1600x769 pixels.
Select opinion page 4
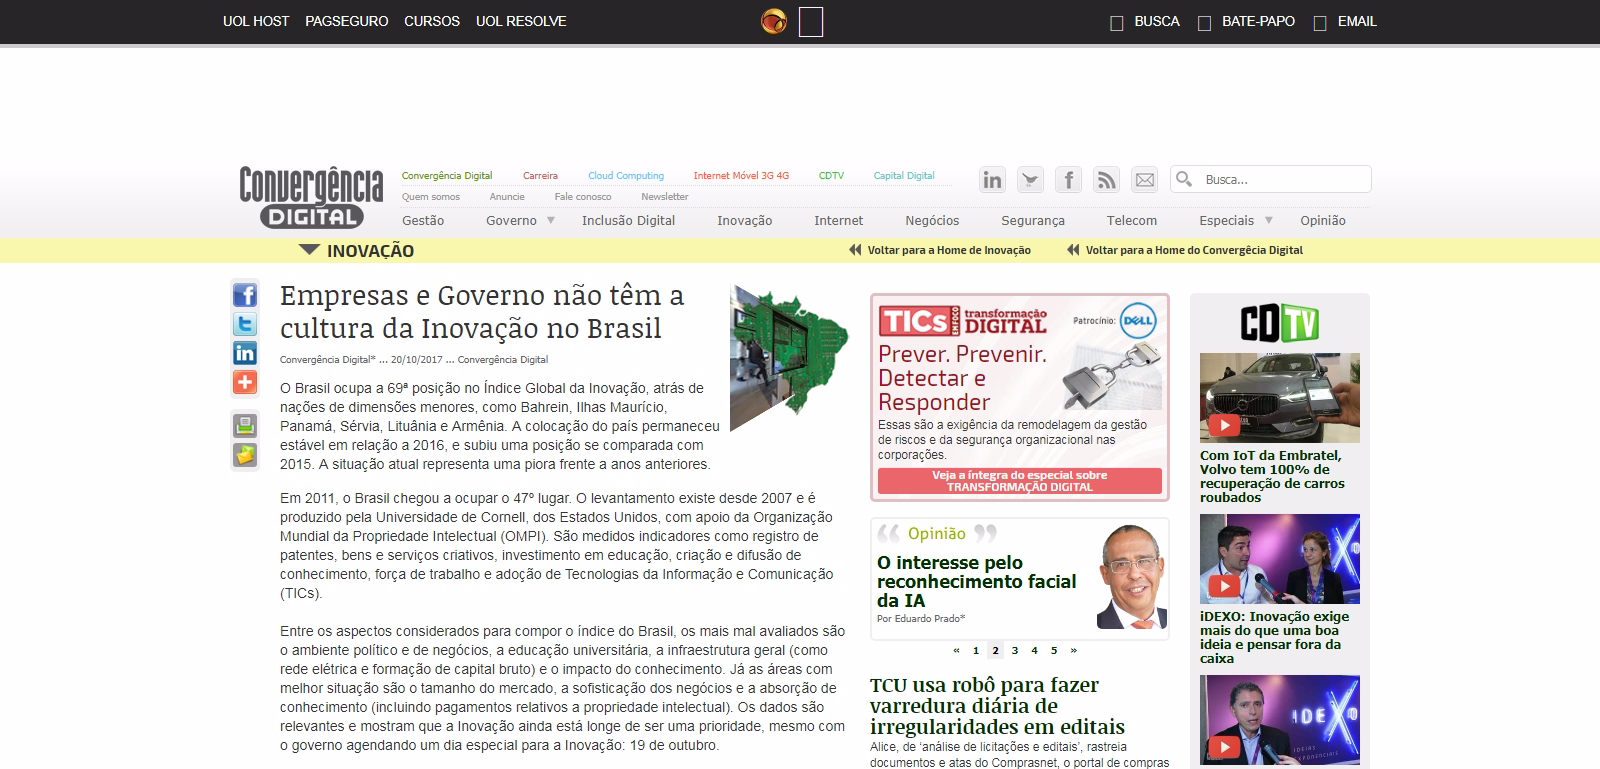(1034, 650)
